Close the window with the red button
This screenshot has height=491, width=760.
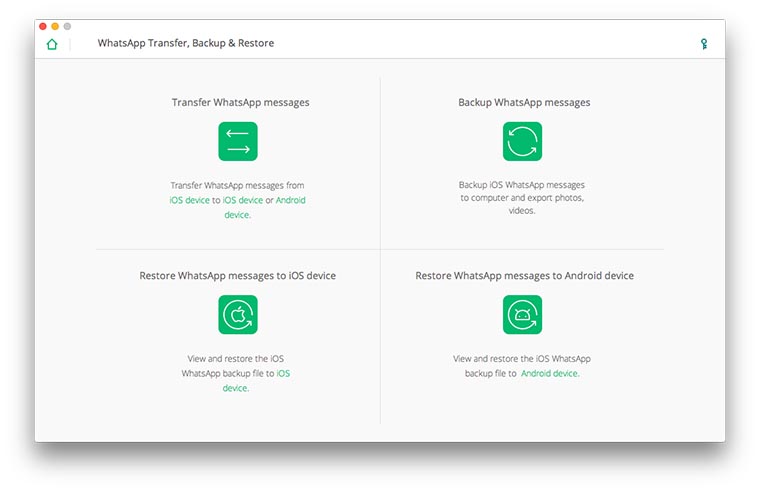click(43, 26)
